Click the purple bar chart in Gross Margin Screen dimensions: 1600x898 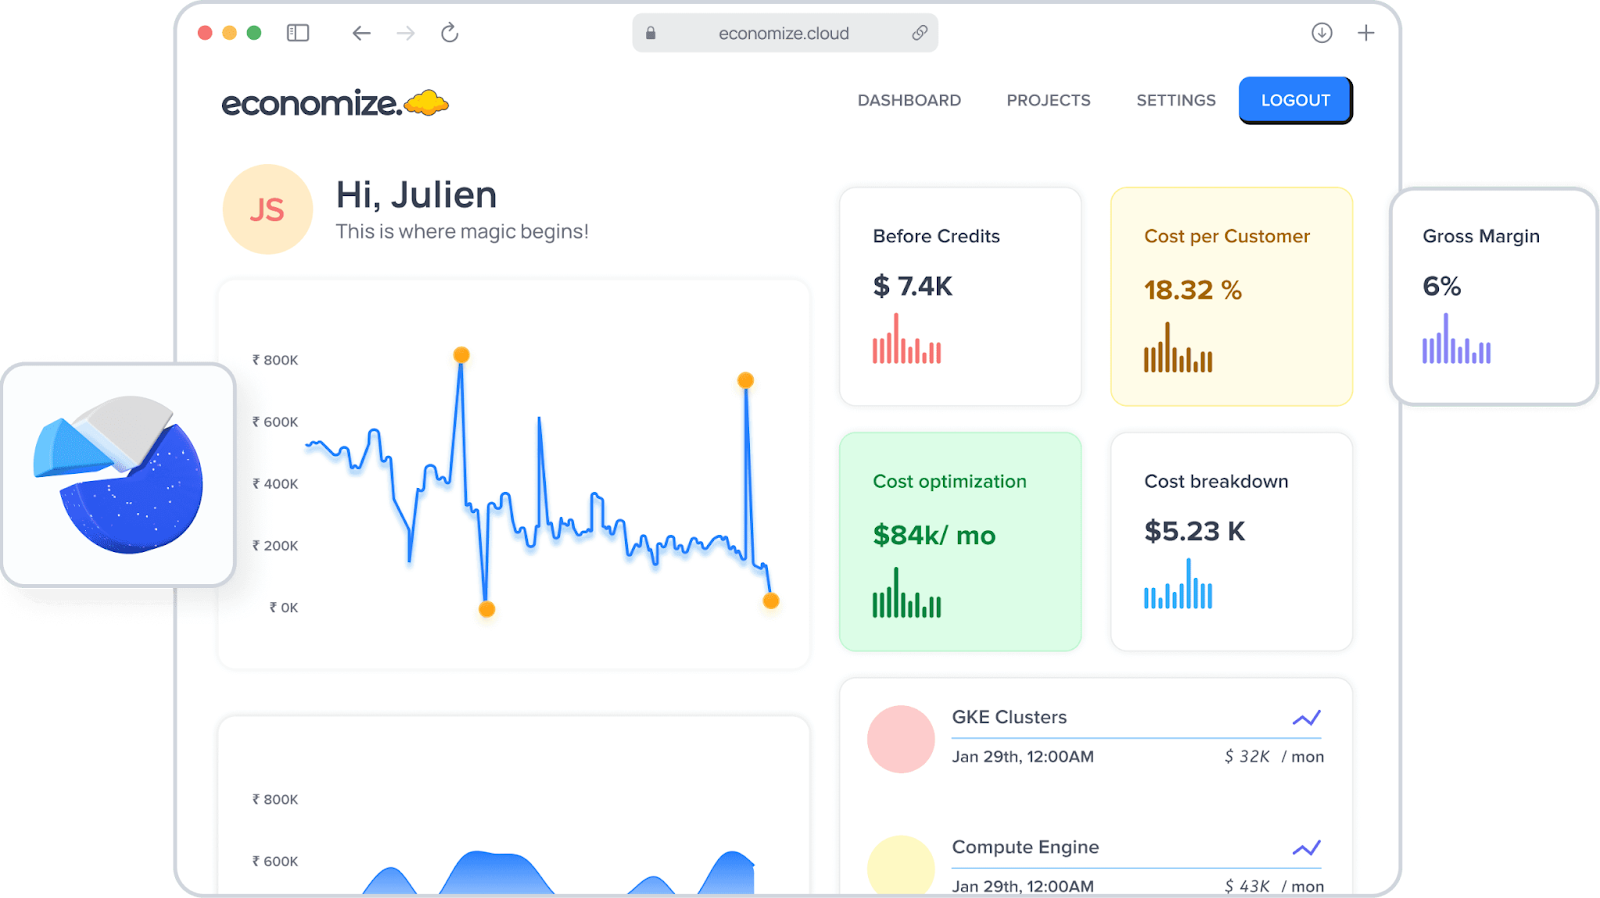point(1457,338)
